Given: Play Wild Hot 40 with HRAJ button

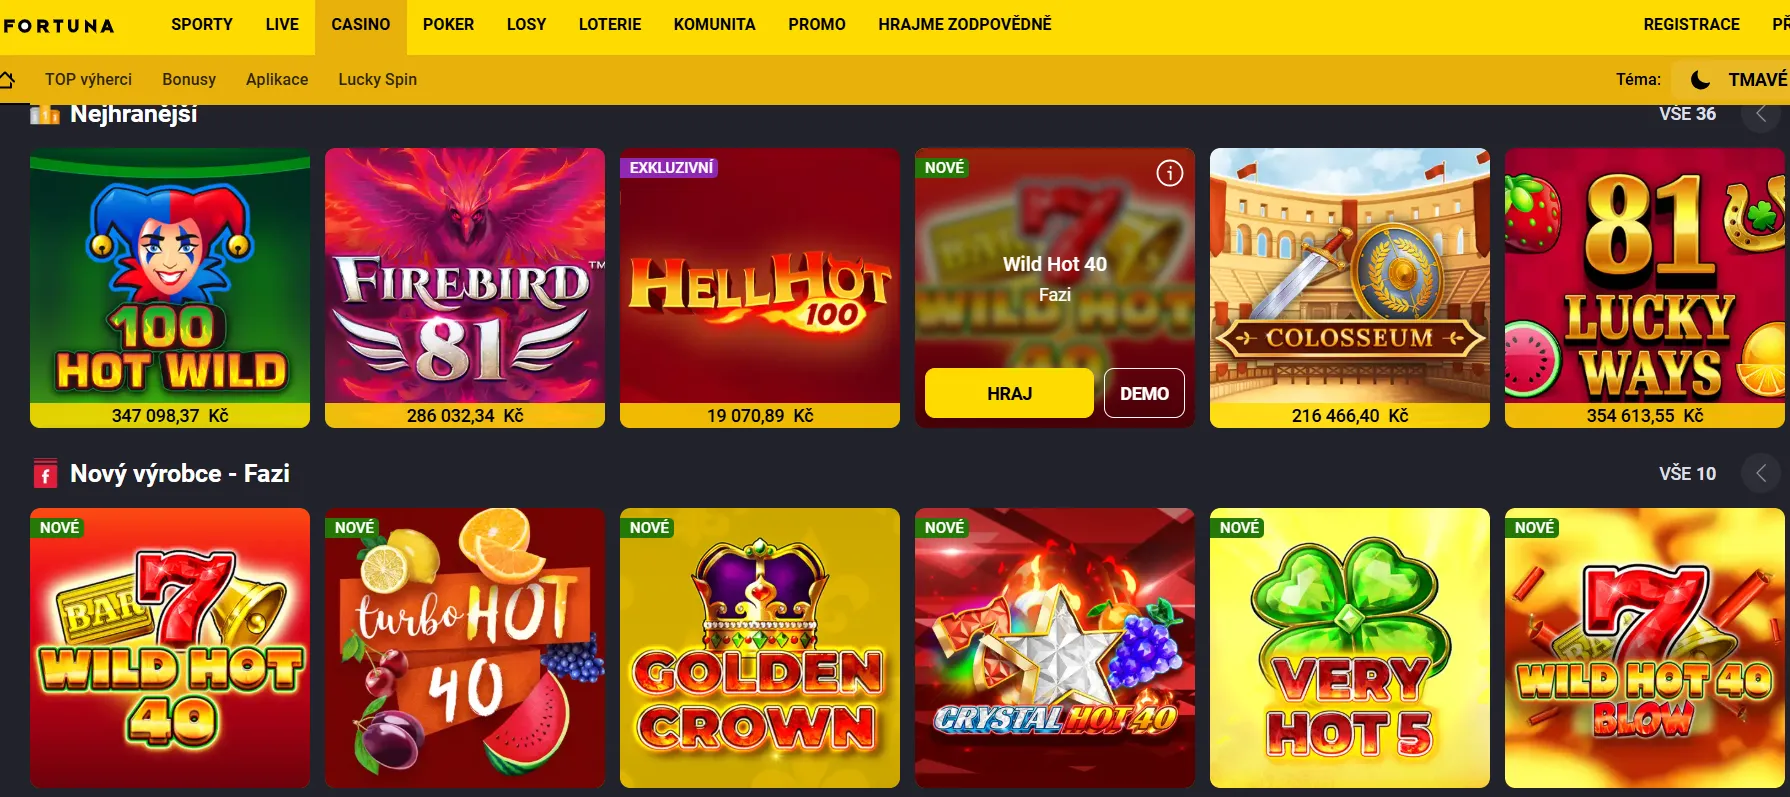Looking at the screenshot, I should point(1009,393).
